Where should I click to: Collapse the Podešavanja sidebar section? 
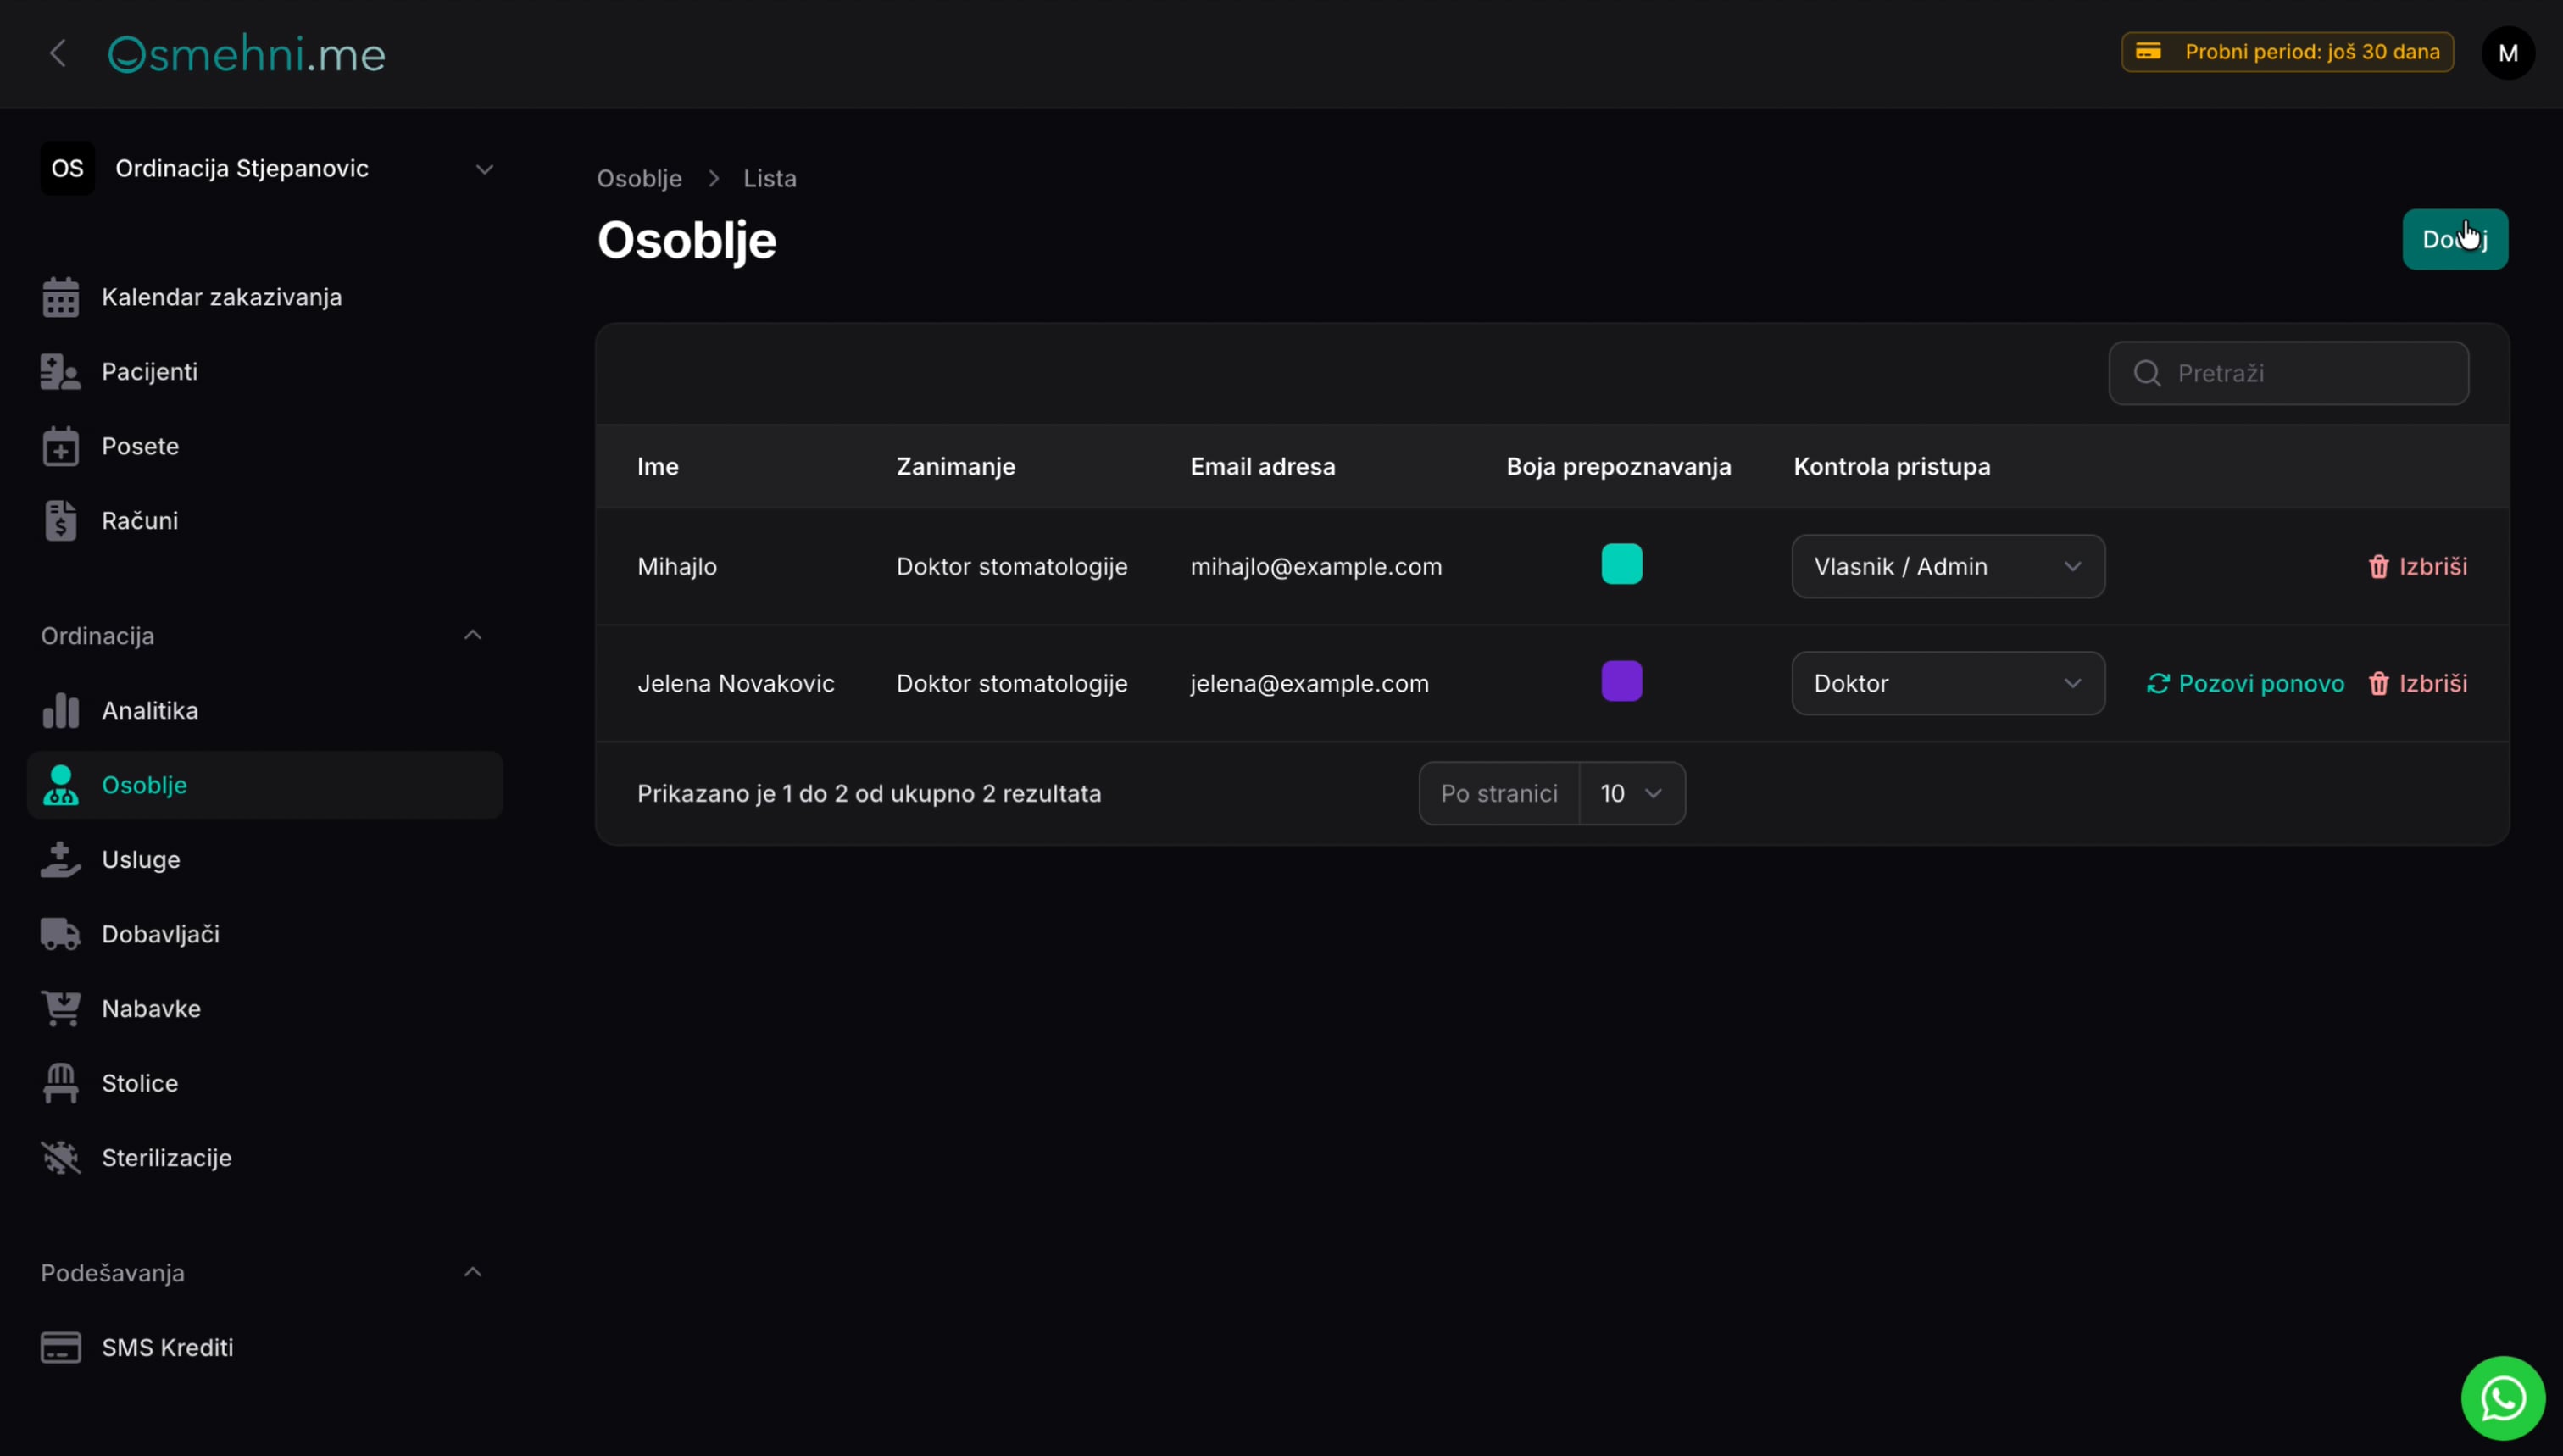[473, 1272]
